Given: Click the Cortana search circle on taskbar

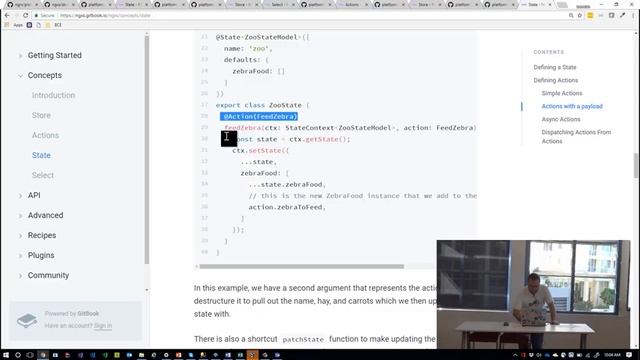Looking at the screenshot, I should pos(18,355).
